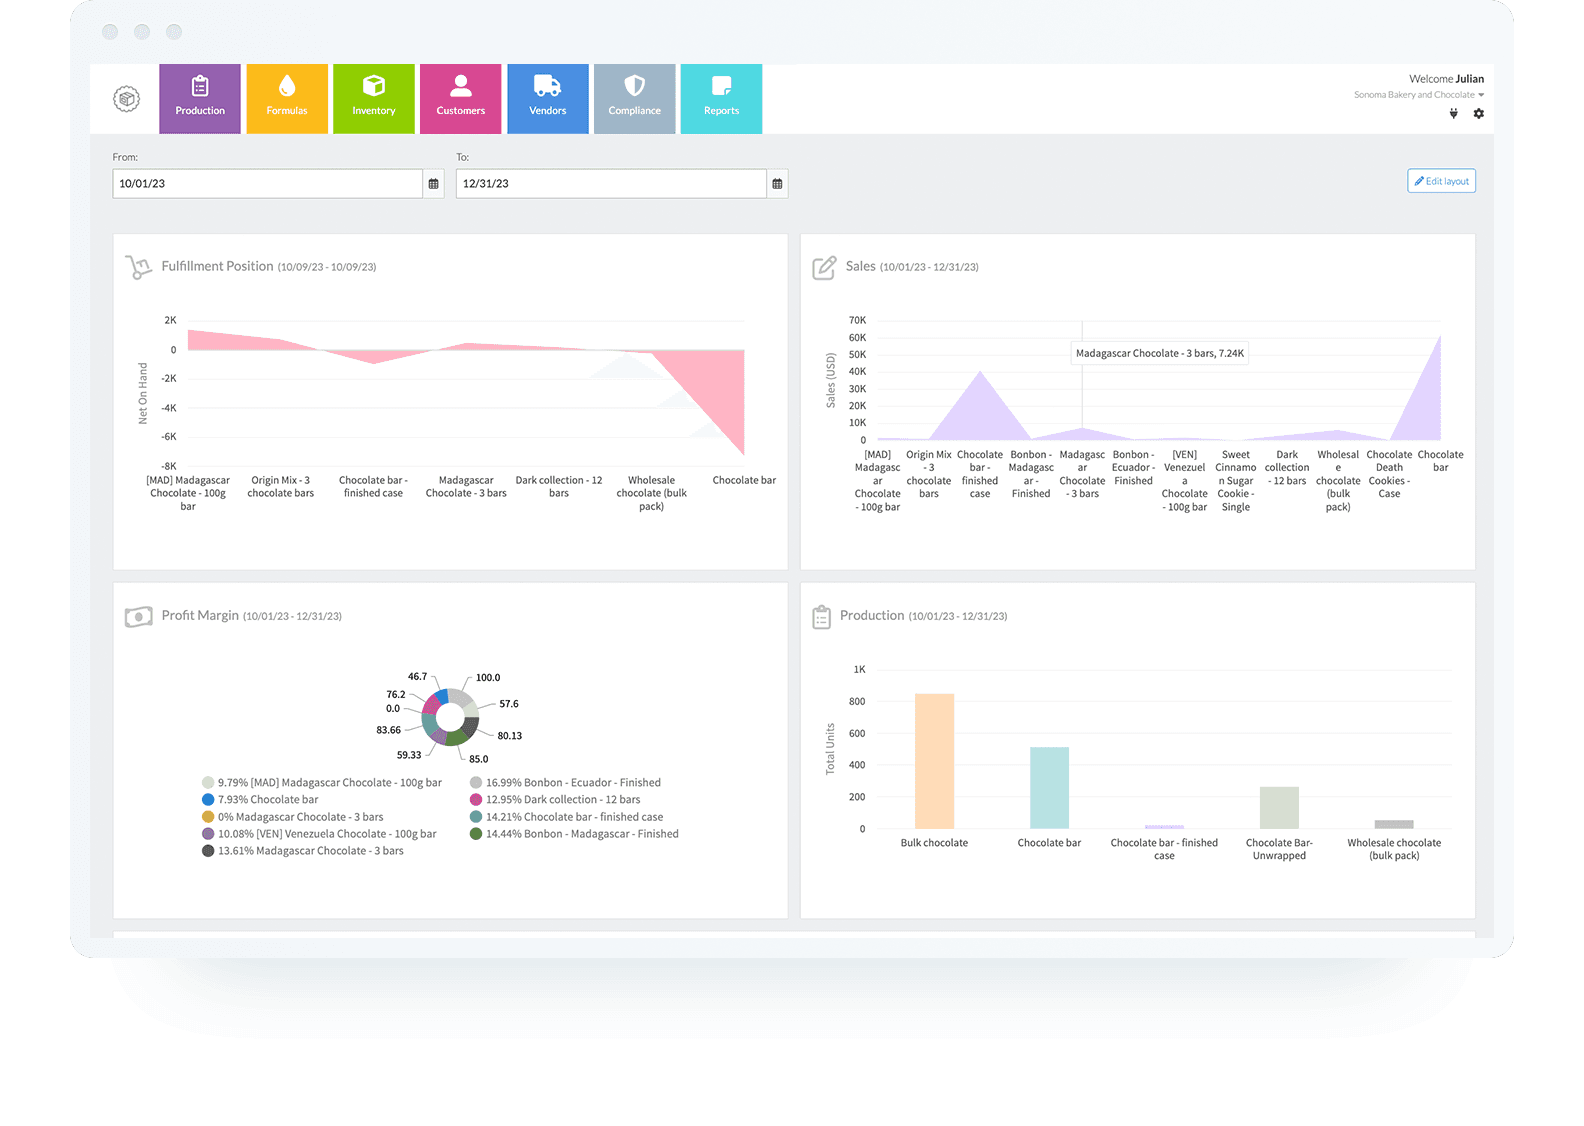Click the app logo icon beside Production
1584x1126 pixels.
pos(126,99)
